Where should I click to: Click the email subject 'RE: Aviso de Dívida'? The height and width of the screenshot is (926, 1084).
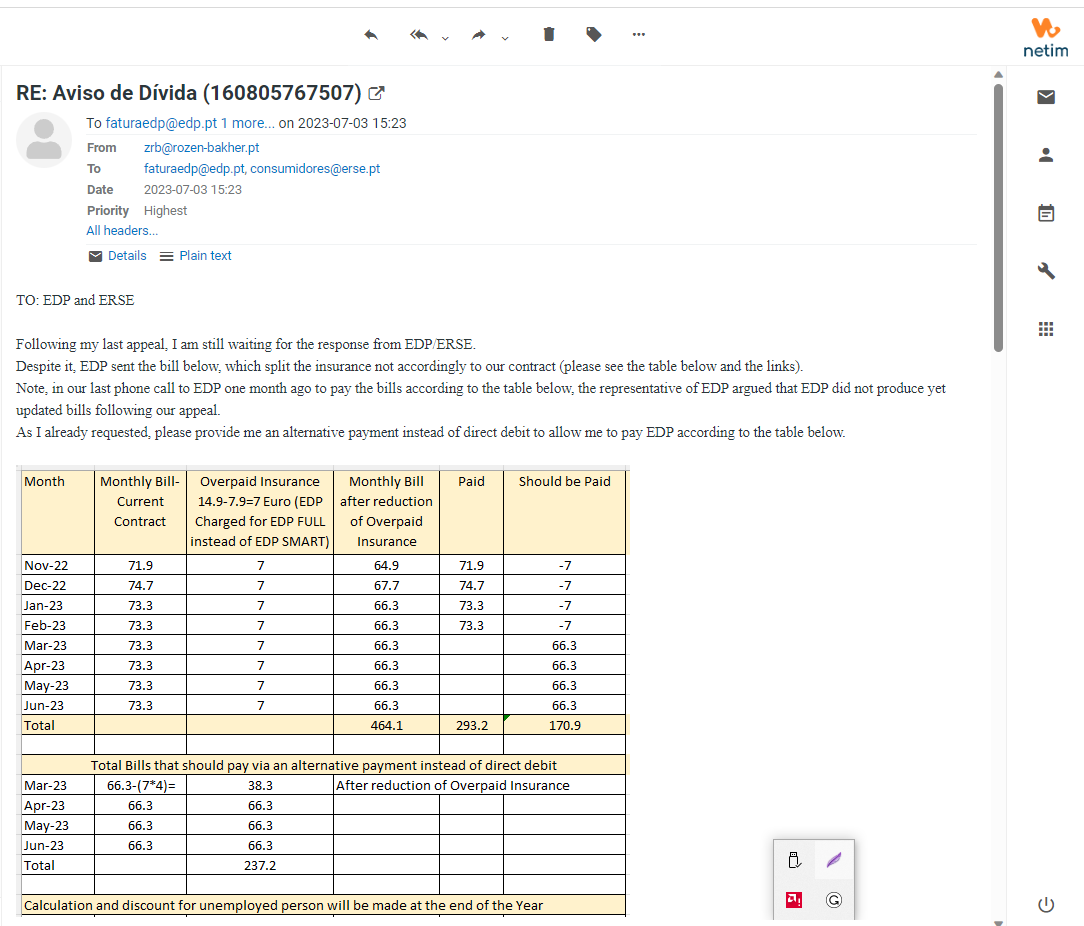tap(189, 93)
